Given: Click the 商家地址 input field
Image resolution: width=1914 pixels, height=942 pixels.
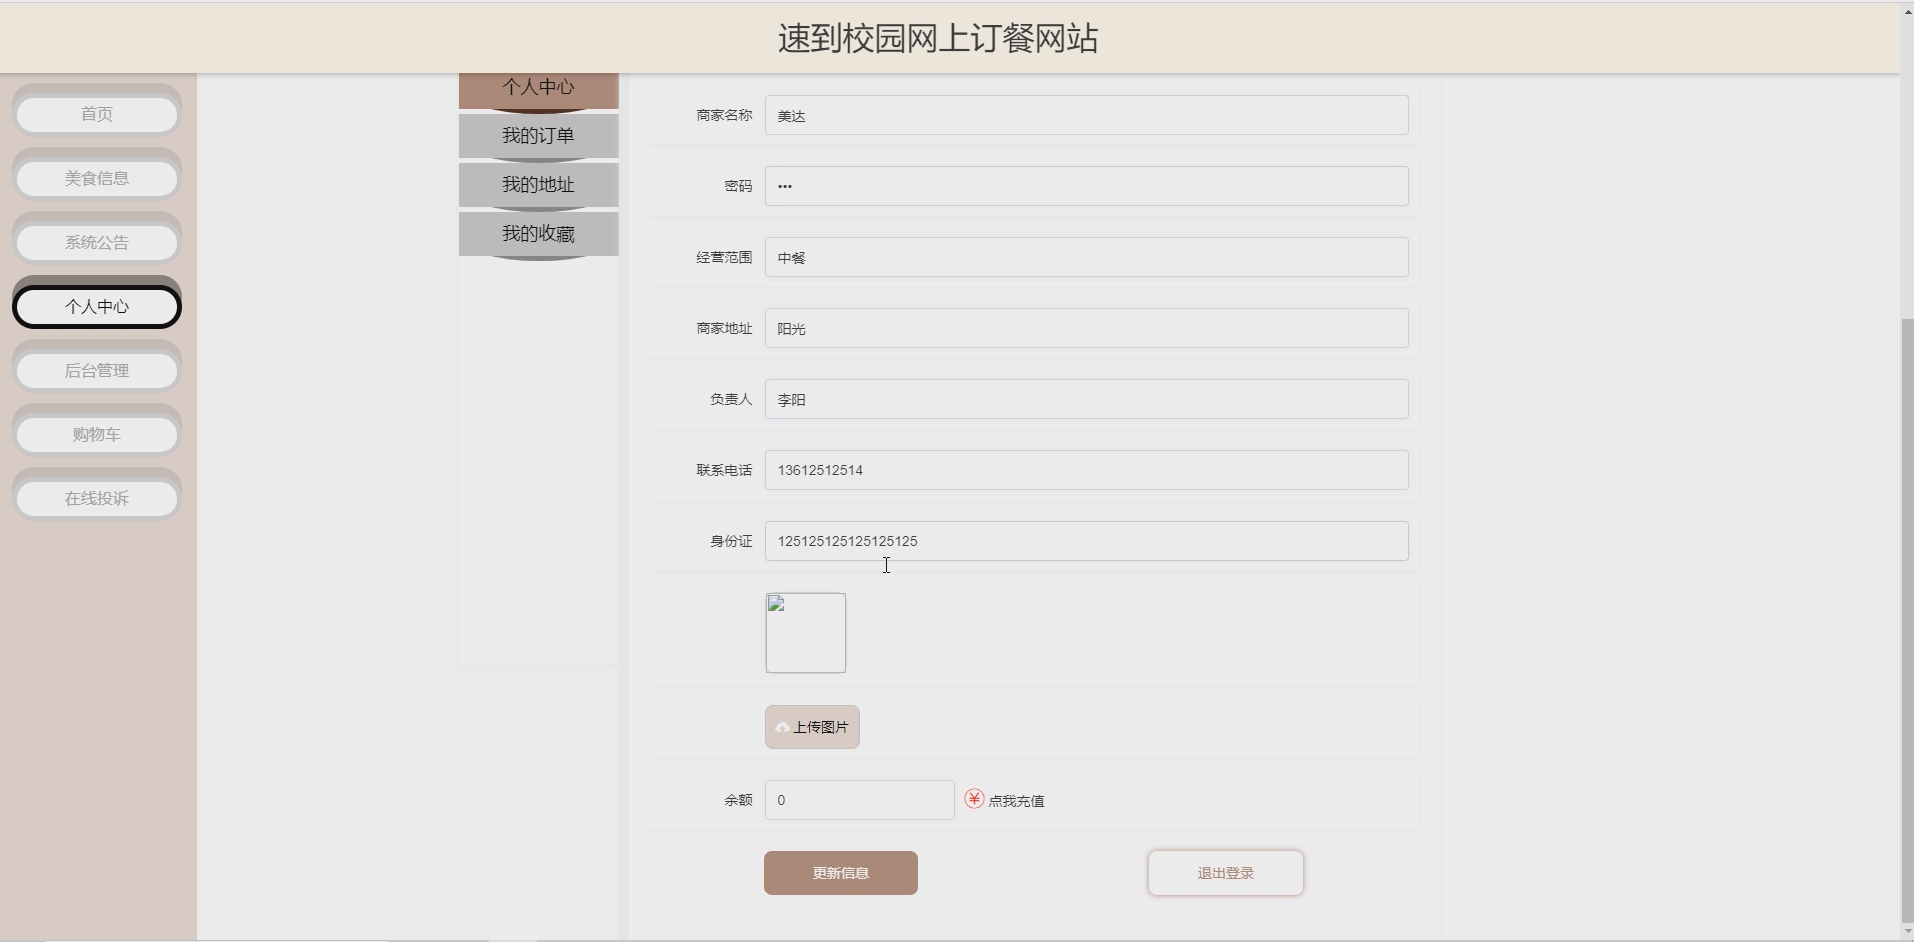Looking at the screenshot, I should click(1087, 328).
